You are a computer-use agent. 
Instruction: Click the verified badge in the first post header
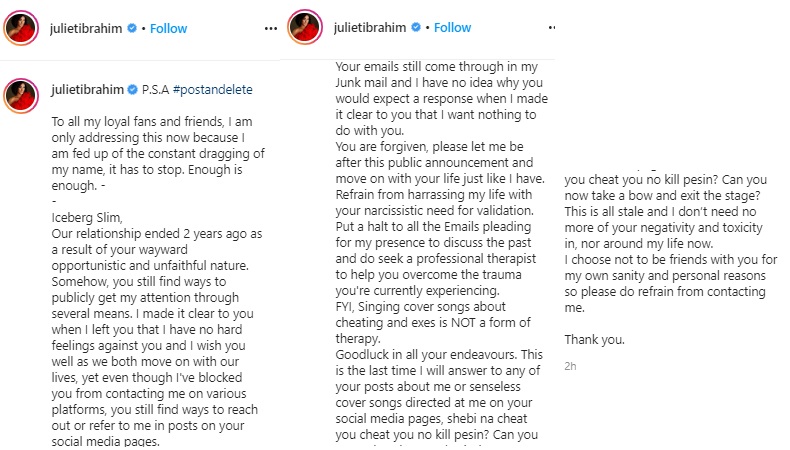click(130, 29)
